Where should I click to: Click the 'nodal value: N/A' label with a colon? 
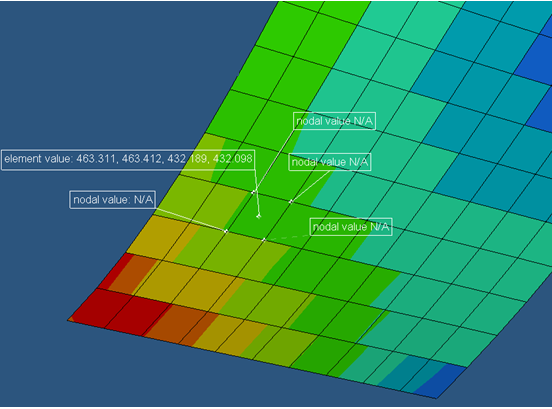click(x=113, y=200)
